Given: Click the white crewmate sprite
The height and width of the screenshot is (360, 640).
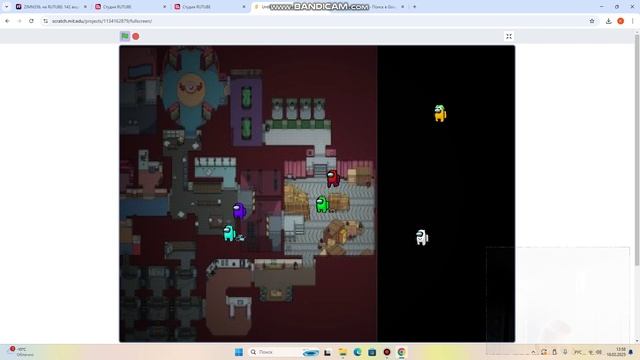Looking at the screenshot, I should 422,237.
